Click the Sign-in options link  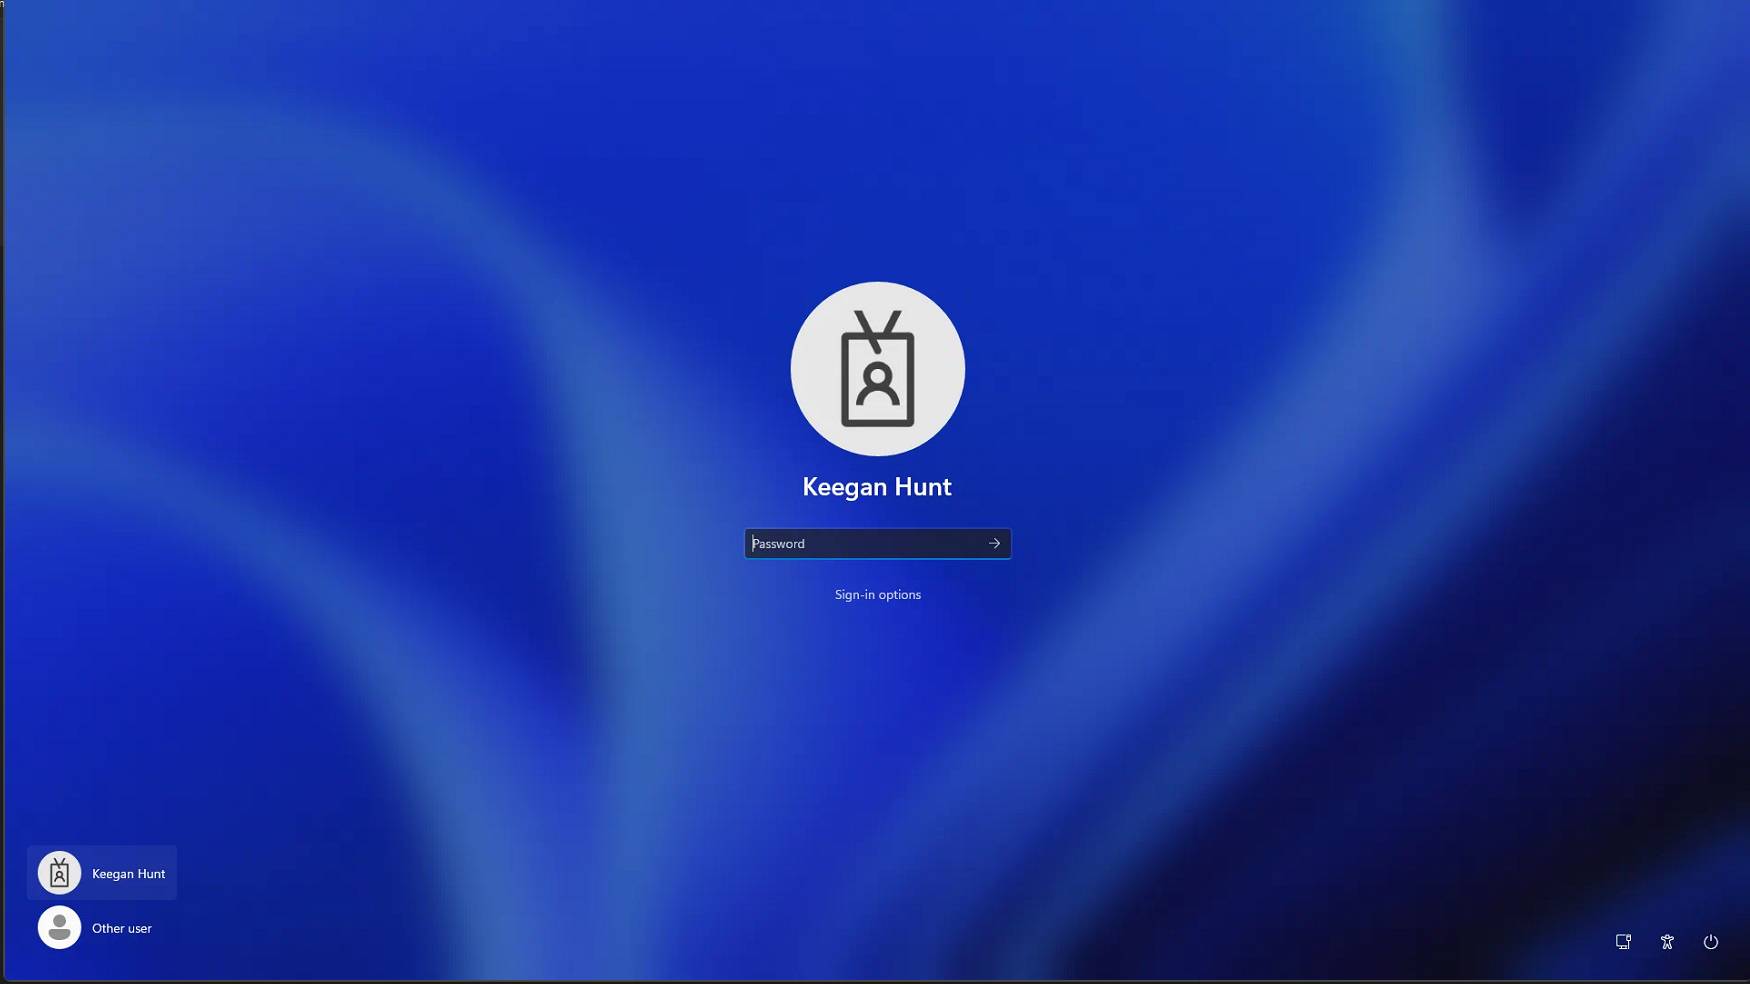click(x=877, y=594)
